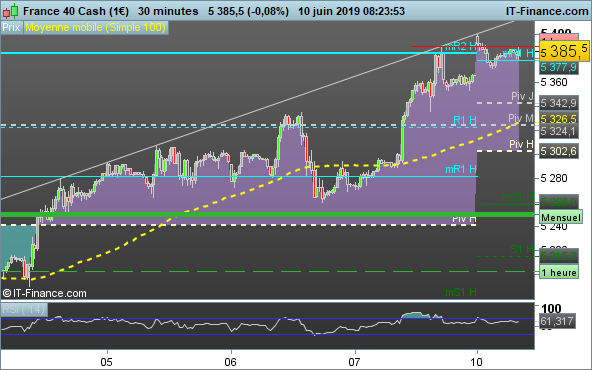Click the 1 heure level tag

pos(559,273)
